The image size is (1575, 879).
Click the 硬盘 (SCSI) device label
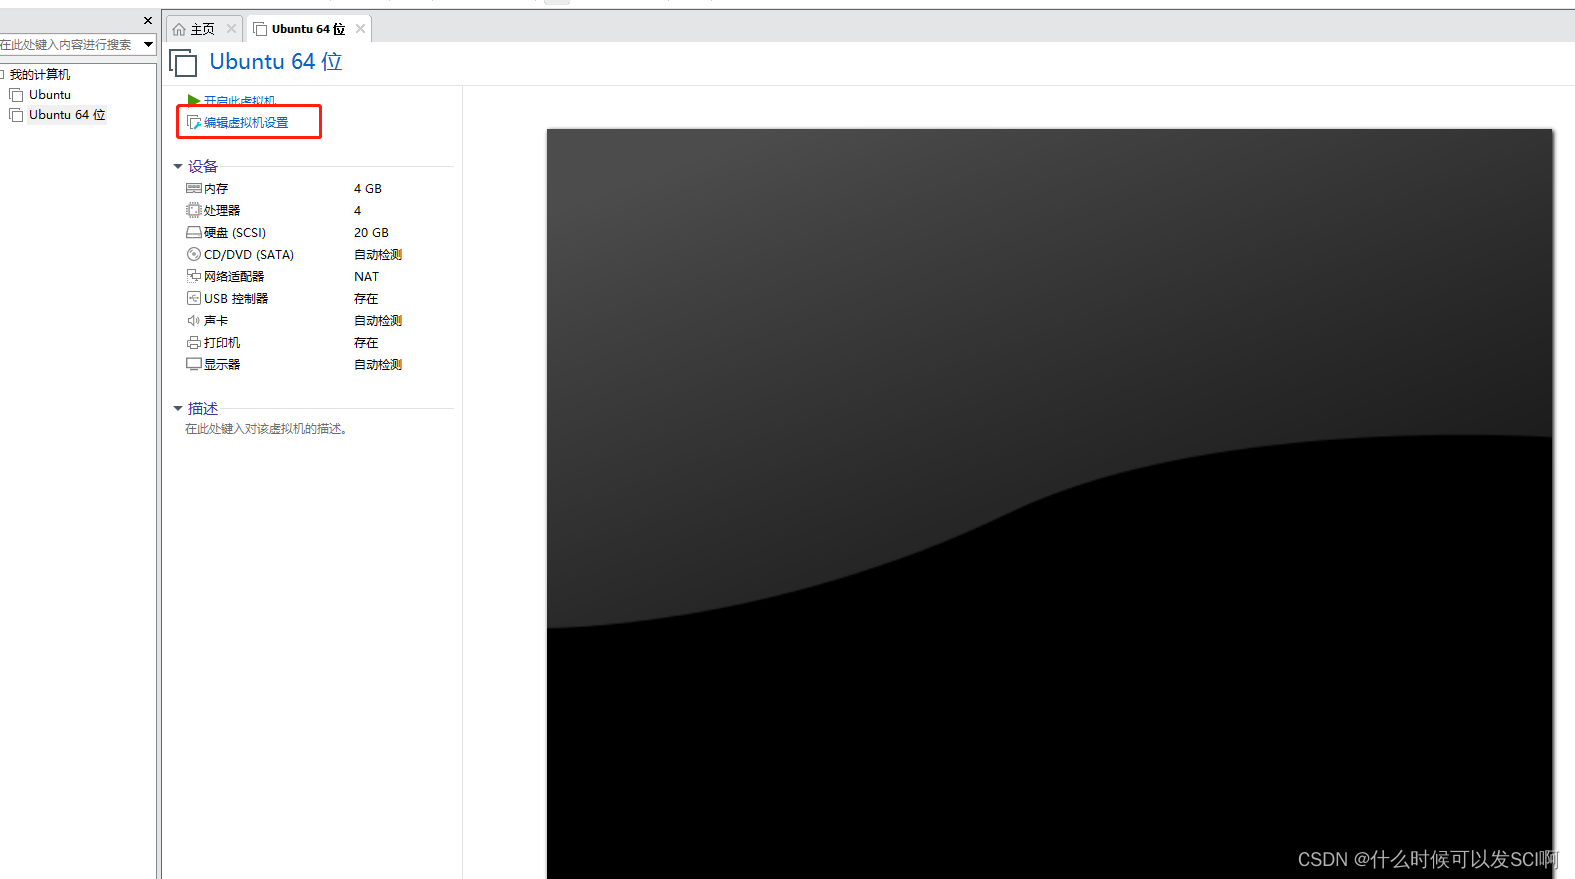tap(235, 232)
